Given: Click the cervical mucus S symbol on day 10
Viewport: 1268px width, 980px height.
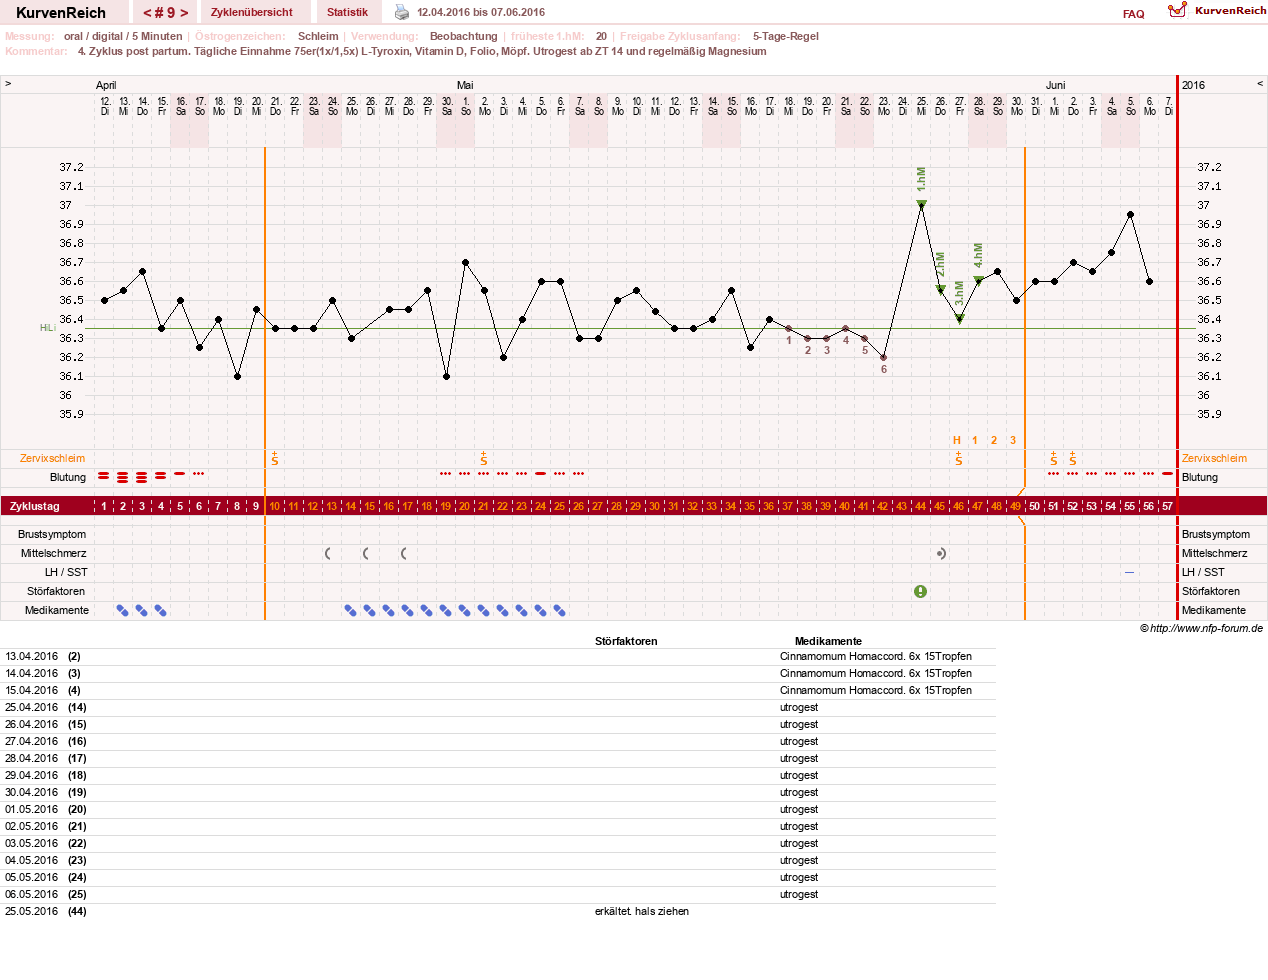Looking at the screenshot, I should (275, 459).
